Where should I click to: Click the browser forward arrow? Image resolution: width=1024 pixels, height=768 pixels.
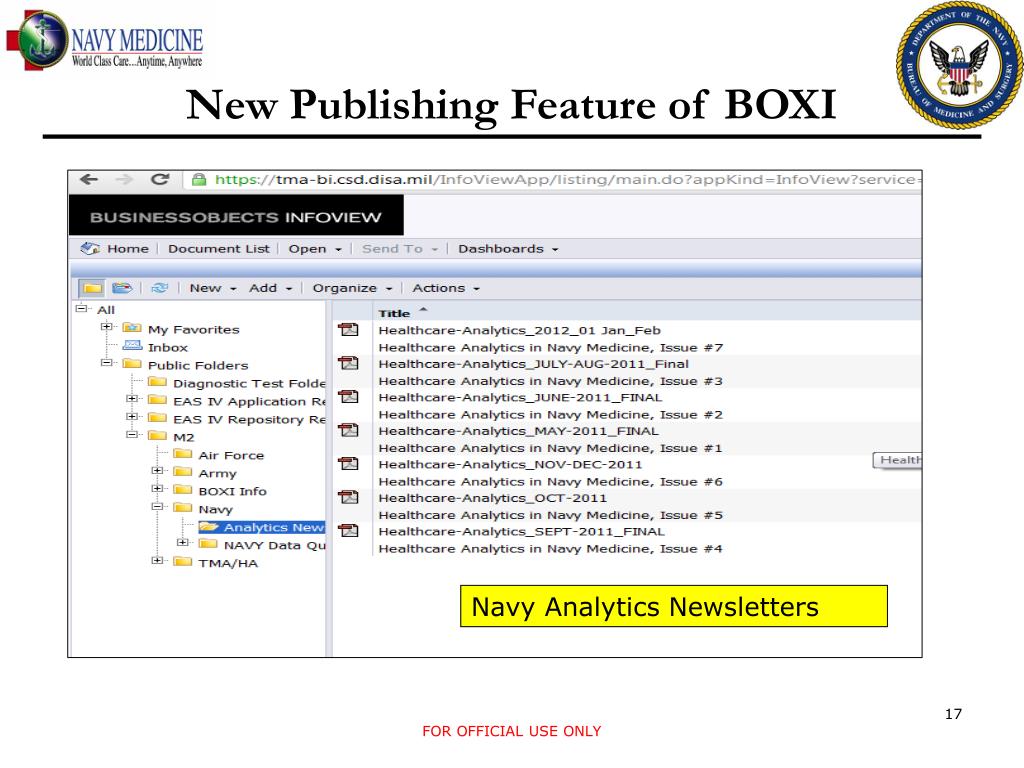(x=124, y=180)
